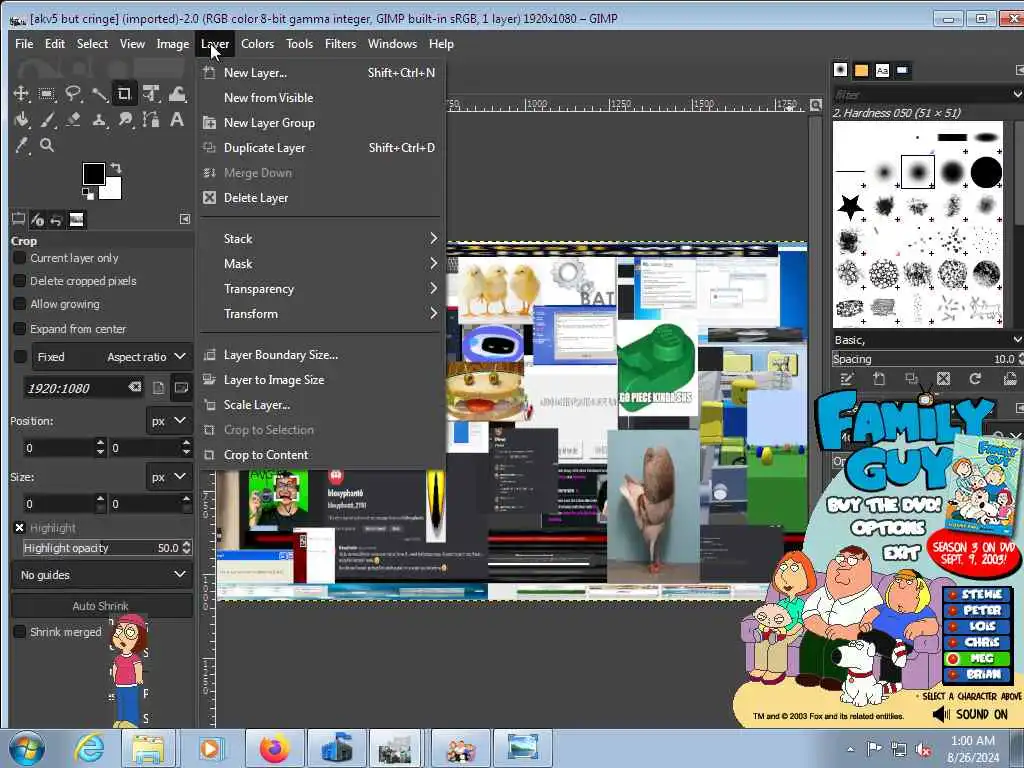Toggle Allow growing checkbox

pyautogui.click(x=20, y=304)
